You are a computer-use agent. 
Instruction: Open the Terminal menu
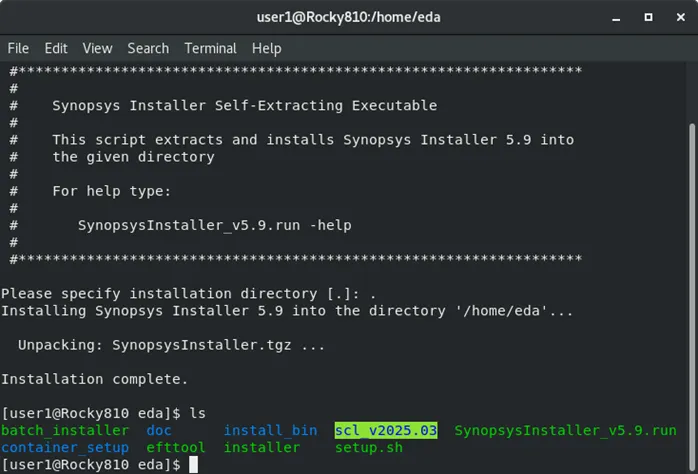tap(211, 48)
